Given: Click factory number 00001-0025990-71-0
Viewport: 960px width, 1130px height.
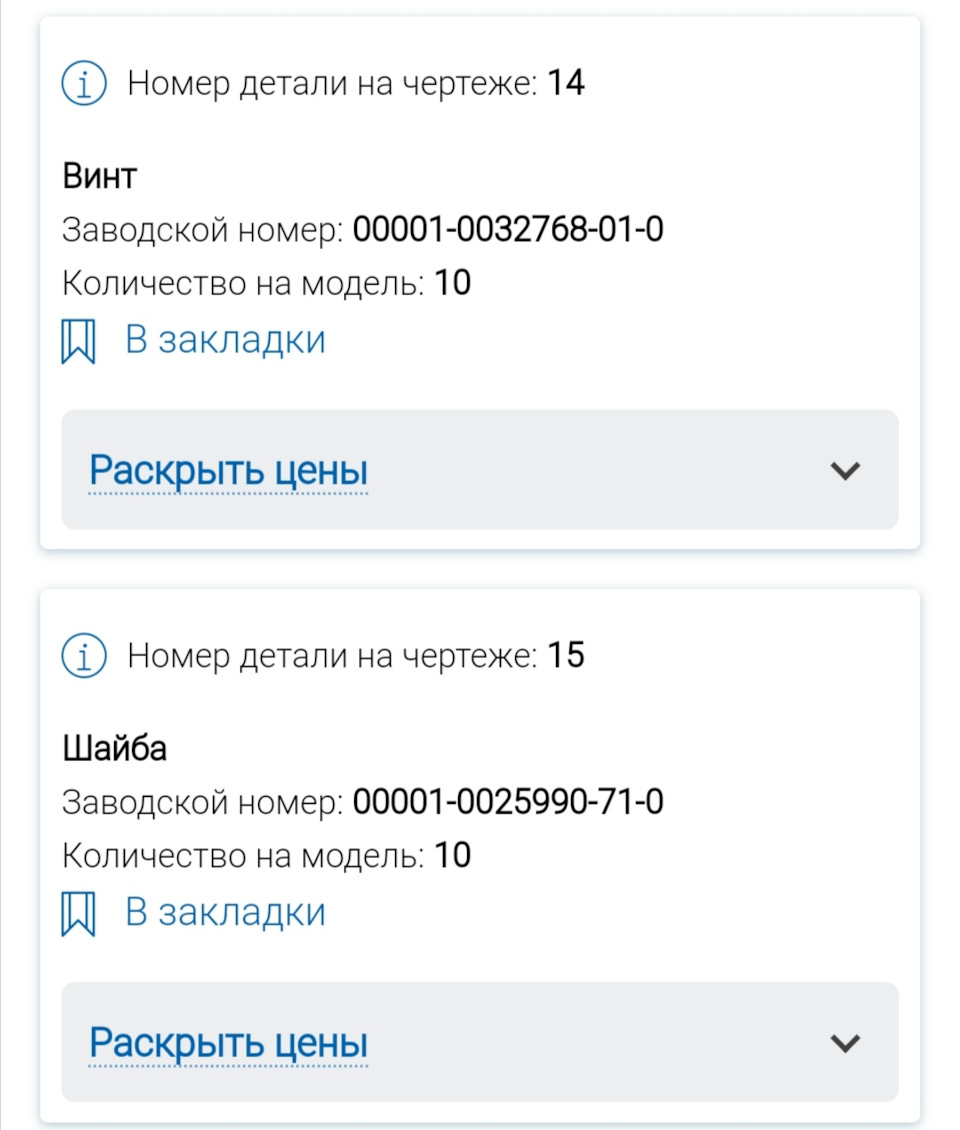Looking at the screenshot, I should click(x=508, y=801).
